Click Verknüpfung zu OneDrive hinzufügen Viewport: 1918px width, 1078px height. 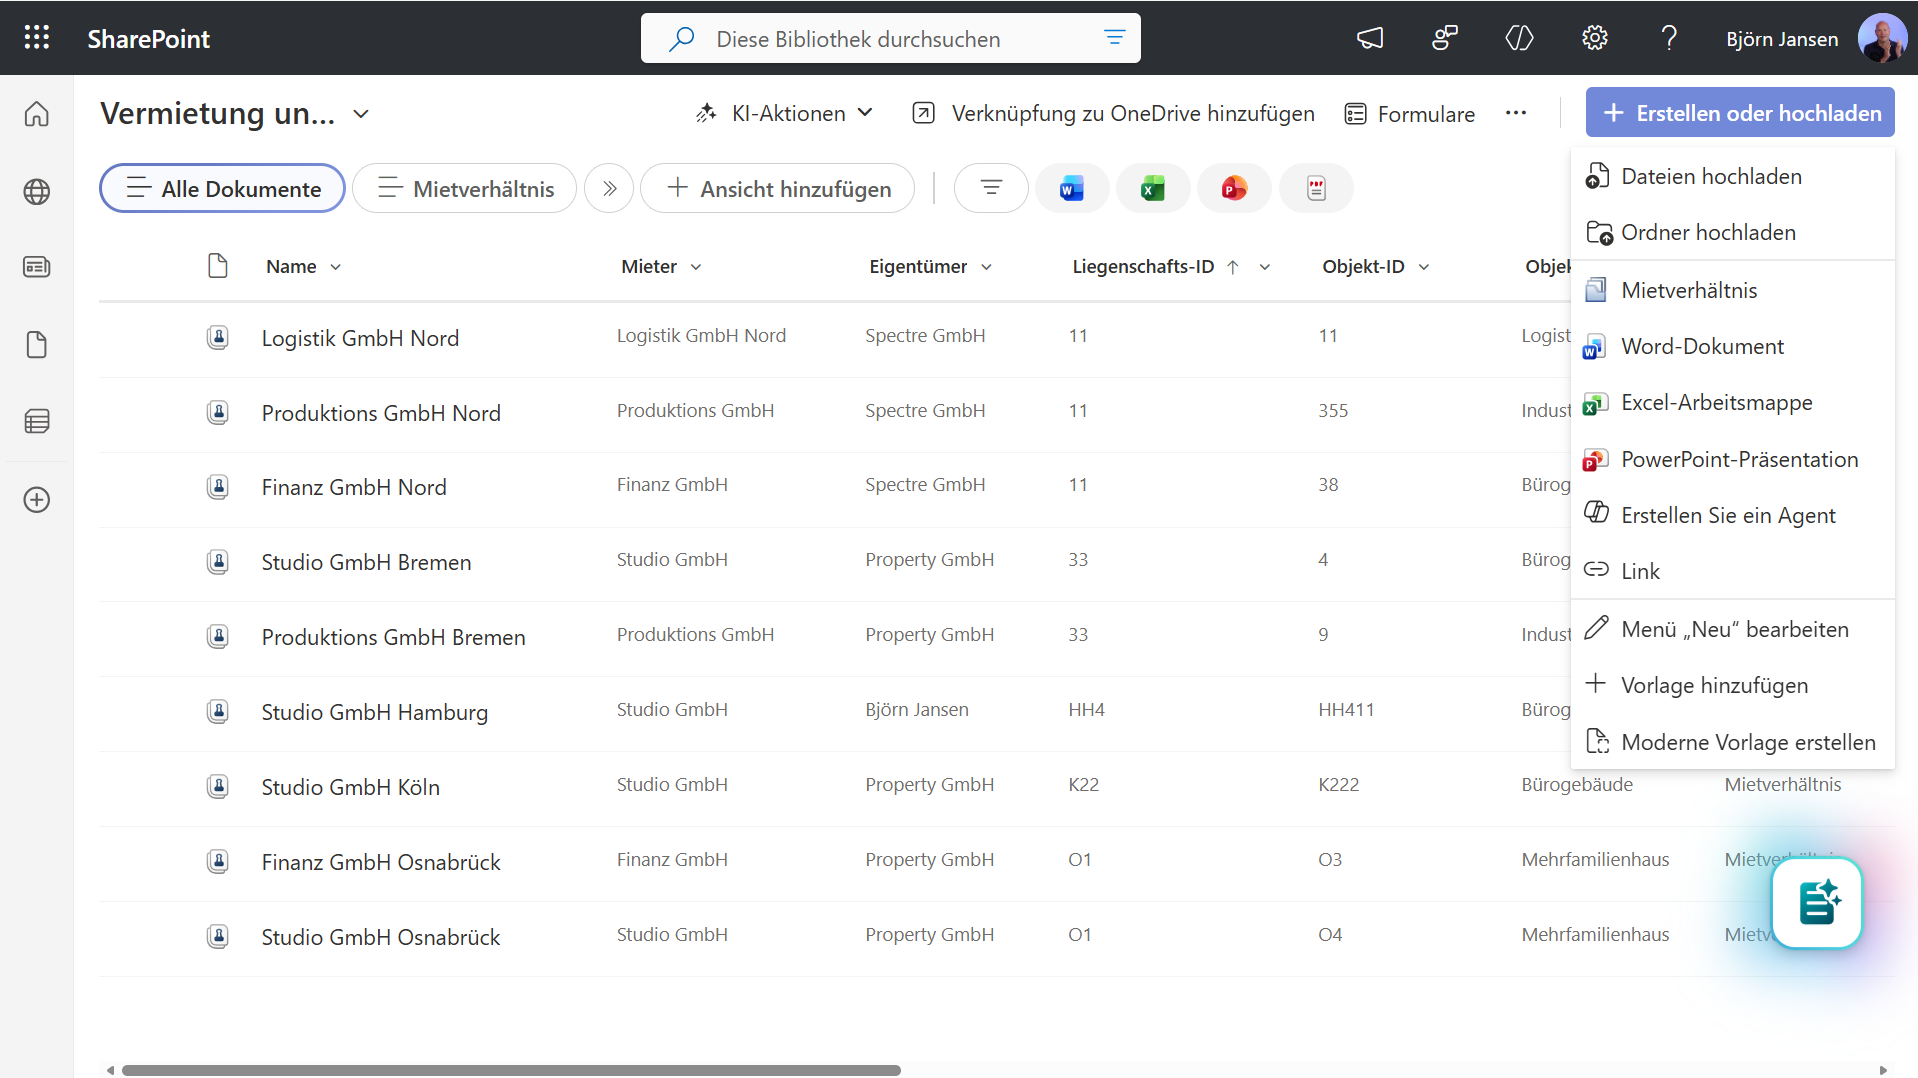1112,113
